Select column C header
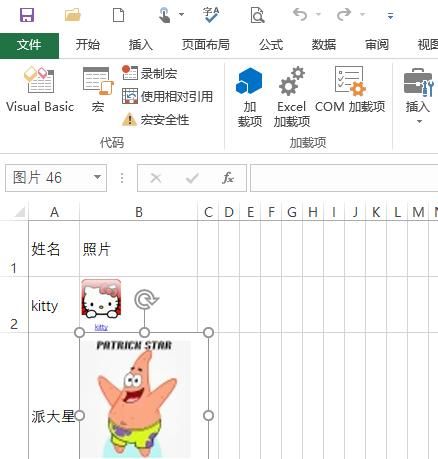This screenshot has height=459, width=438. (x=208, y=212)
